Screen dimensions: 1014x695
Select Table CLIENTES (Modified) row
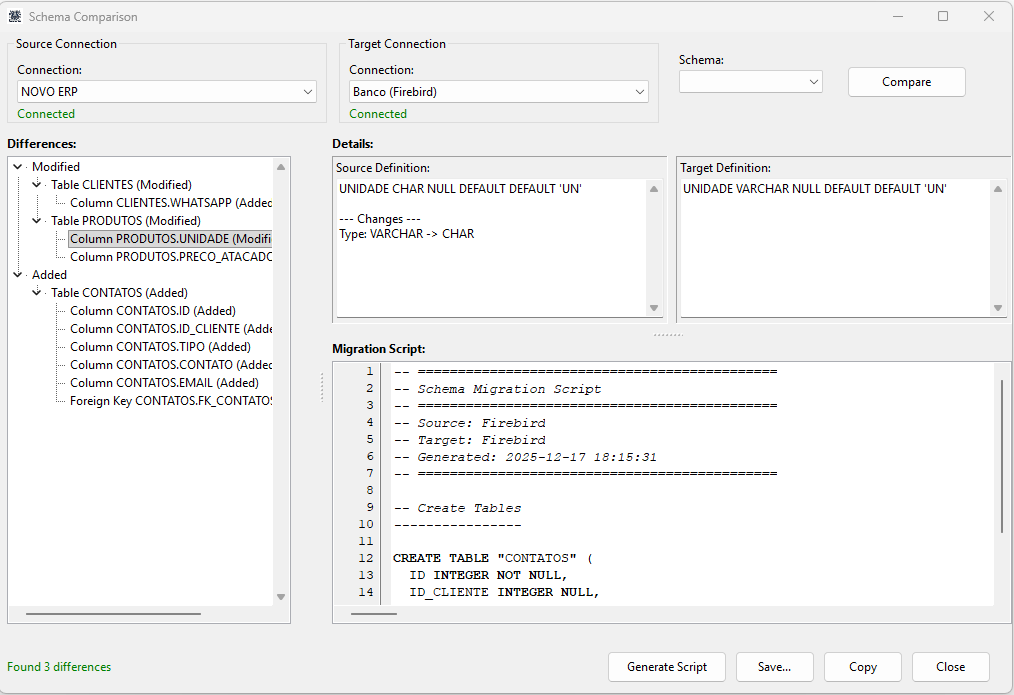point(122,185)
